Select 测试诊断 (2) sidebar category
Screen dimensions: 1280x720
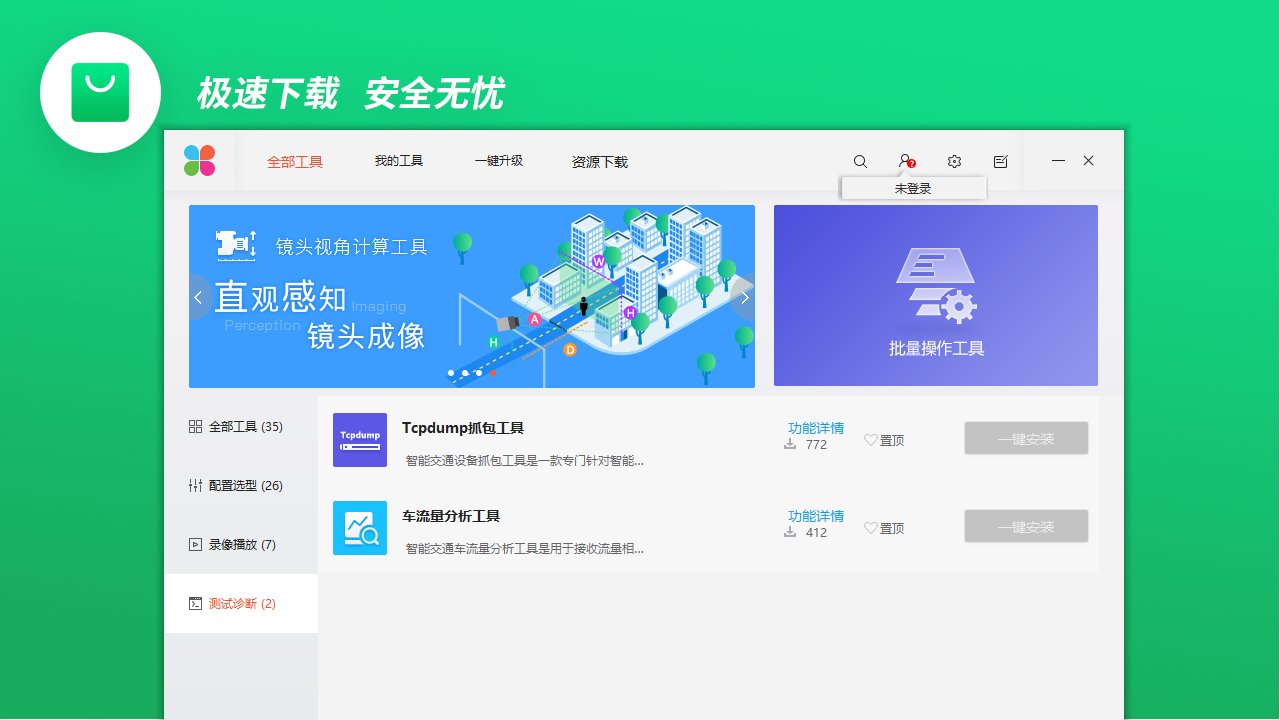(241, 604)
